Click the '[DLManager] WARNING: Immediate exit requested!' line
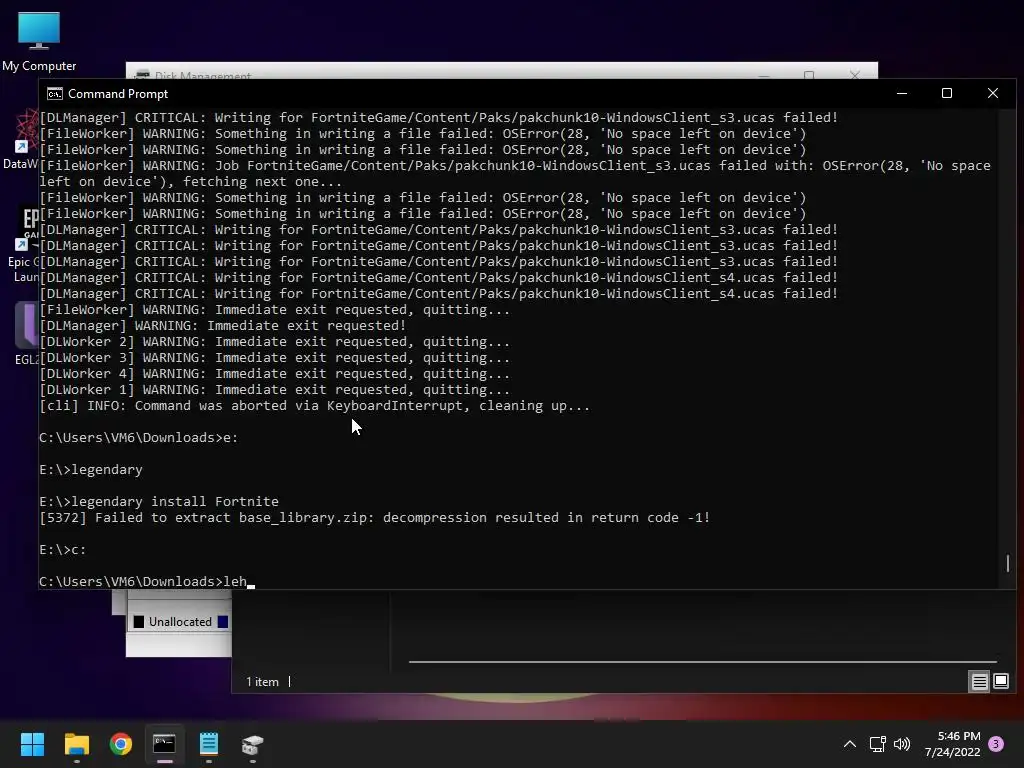 [222, 325]
